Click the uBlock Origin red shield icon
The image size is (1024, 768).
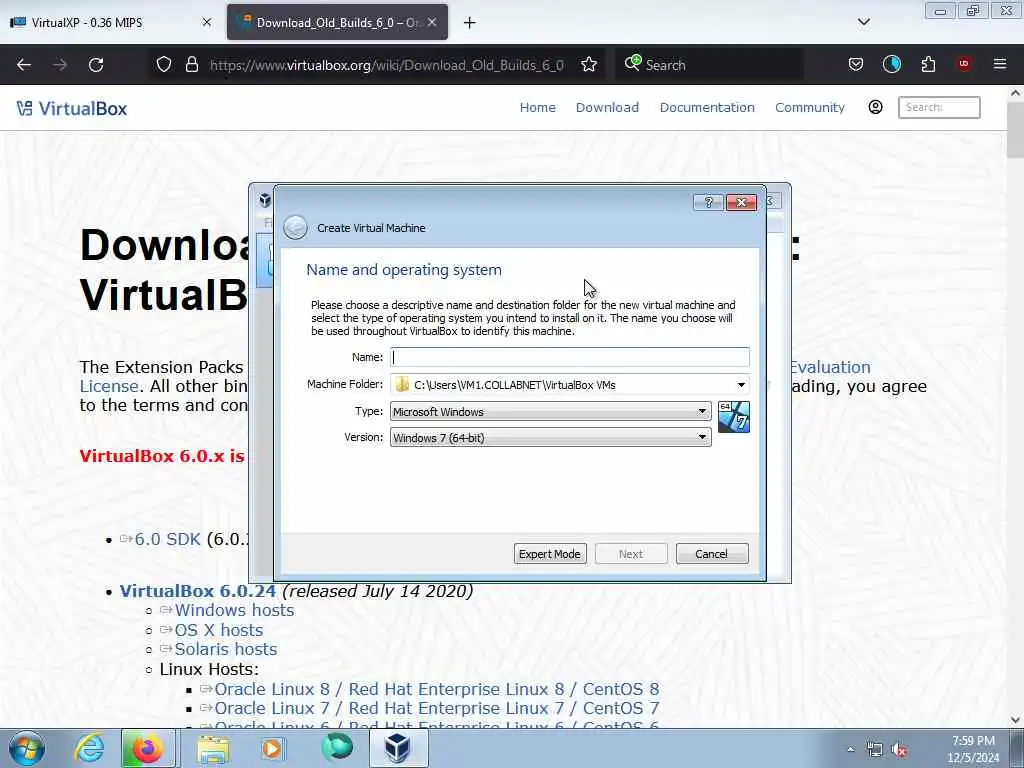click(964, 64)
